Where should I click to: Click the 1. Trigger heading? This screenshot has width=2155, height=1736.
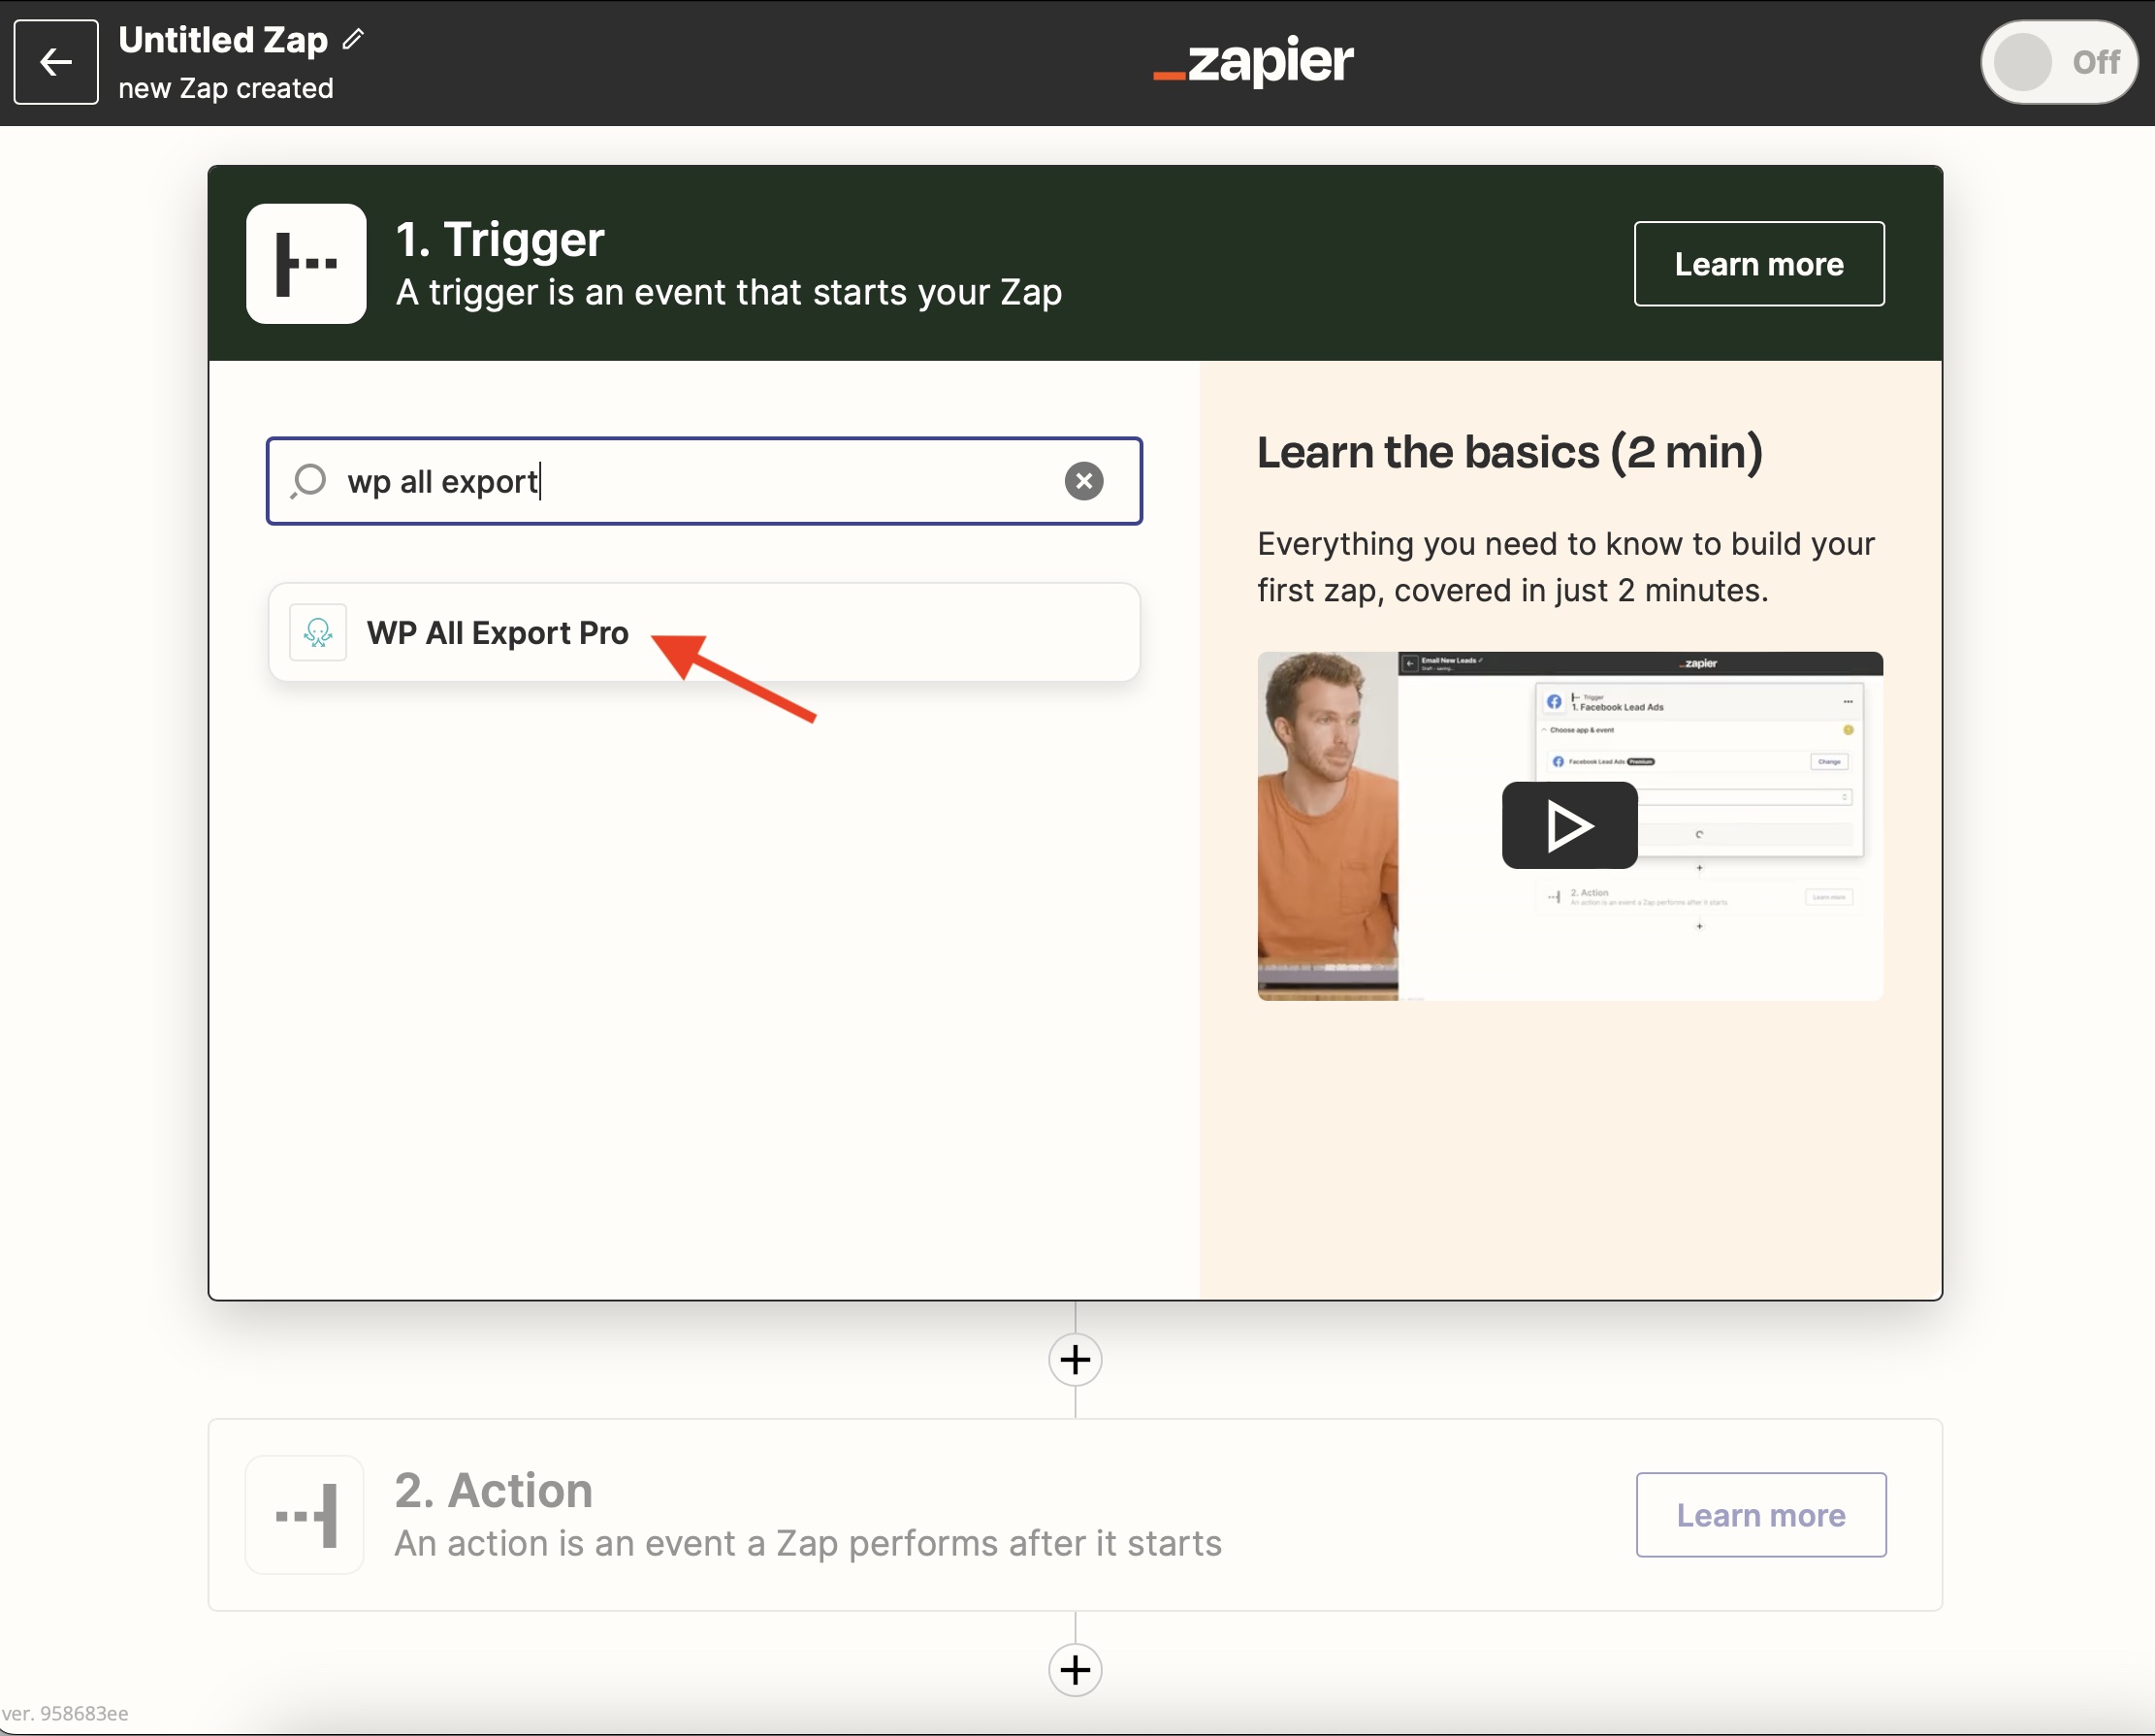click(500, 240)
